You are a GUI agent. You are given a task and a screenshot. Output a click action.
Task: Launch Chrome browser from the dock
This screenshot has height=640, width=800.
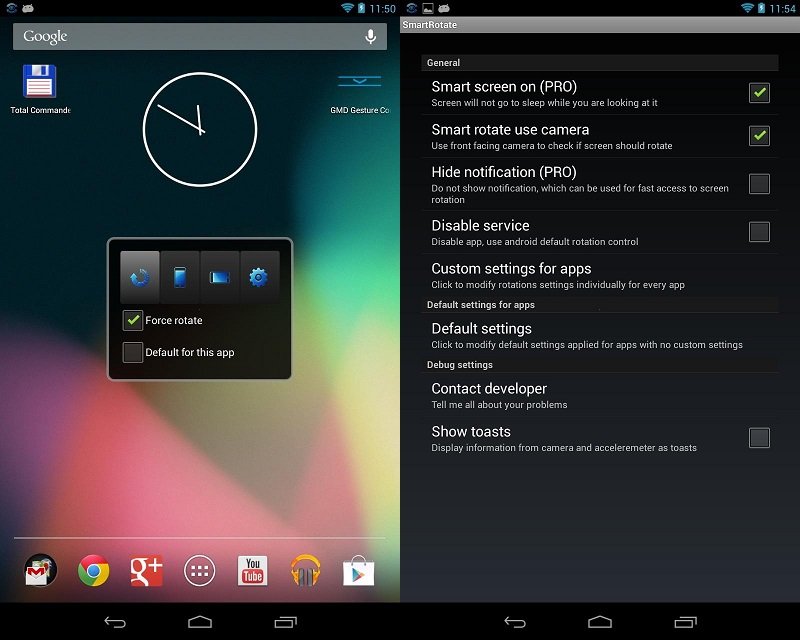pos(93,570)
